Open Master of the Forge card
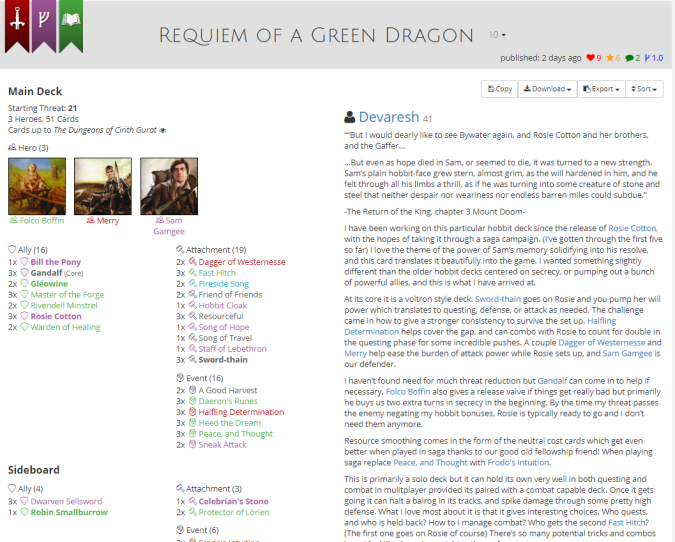The image size is (675, 542). tap(67, 294)
